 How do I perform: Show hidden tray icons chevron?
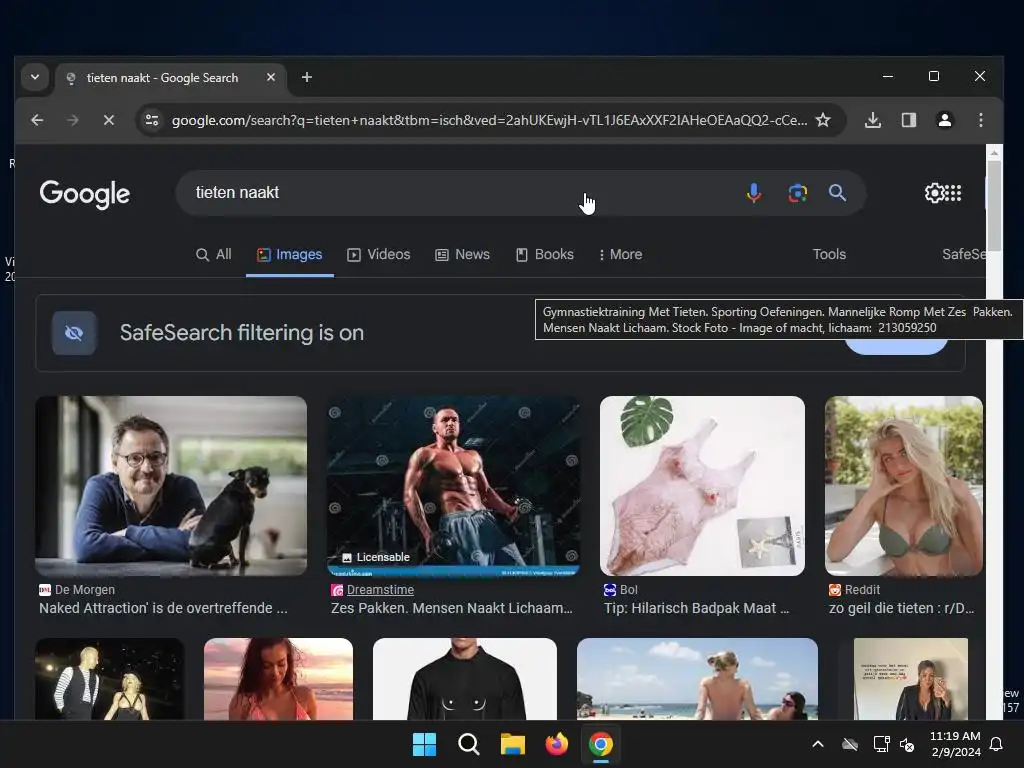click(x=818, y=744)
